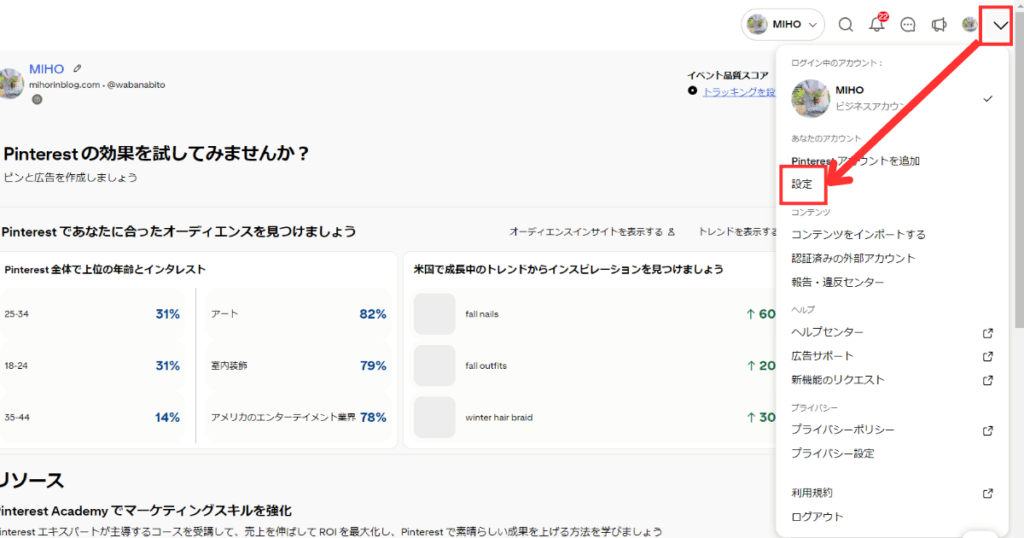Open the MIHO profile name link
Screen dimensions: 1024x538
click(x=46, y=69)
